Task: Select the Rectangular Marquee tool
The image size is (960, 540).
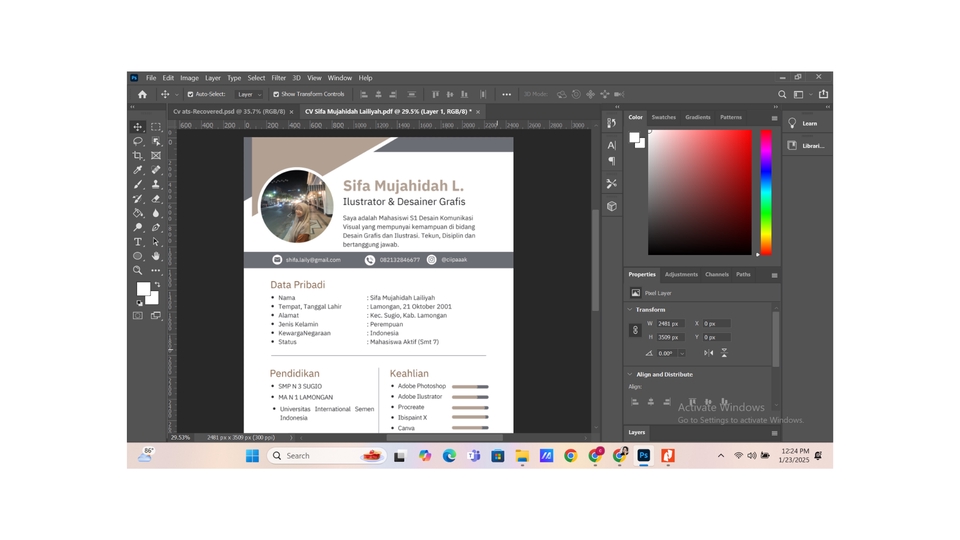Action: (x=156, y=127)
